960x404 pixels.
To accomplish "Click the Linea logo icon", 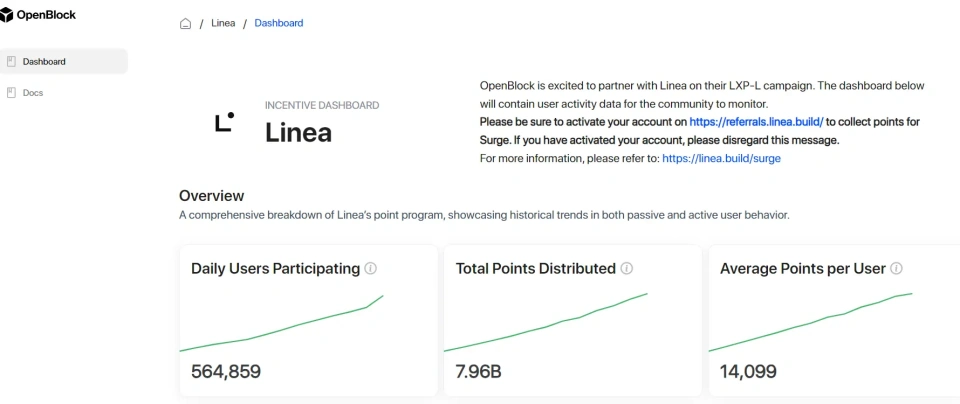I will click(x=225, y=122).
